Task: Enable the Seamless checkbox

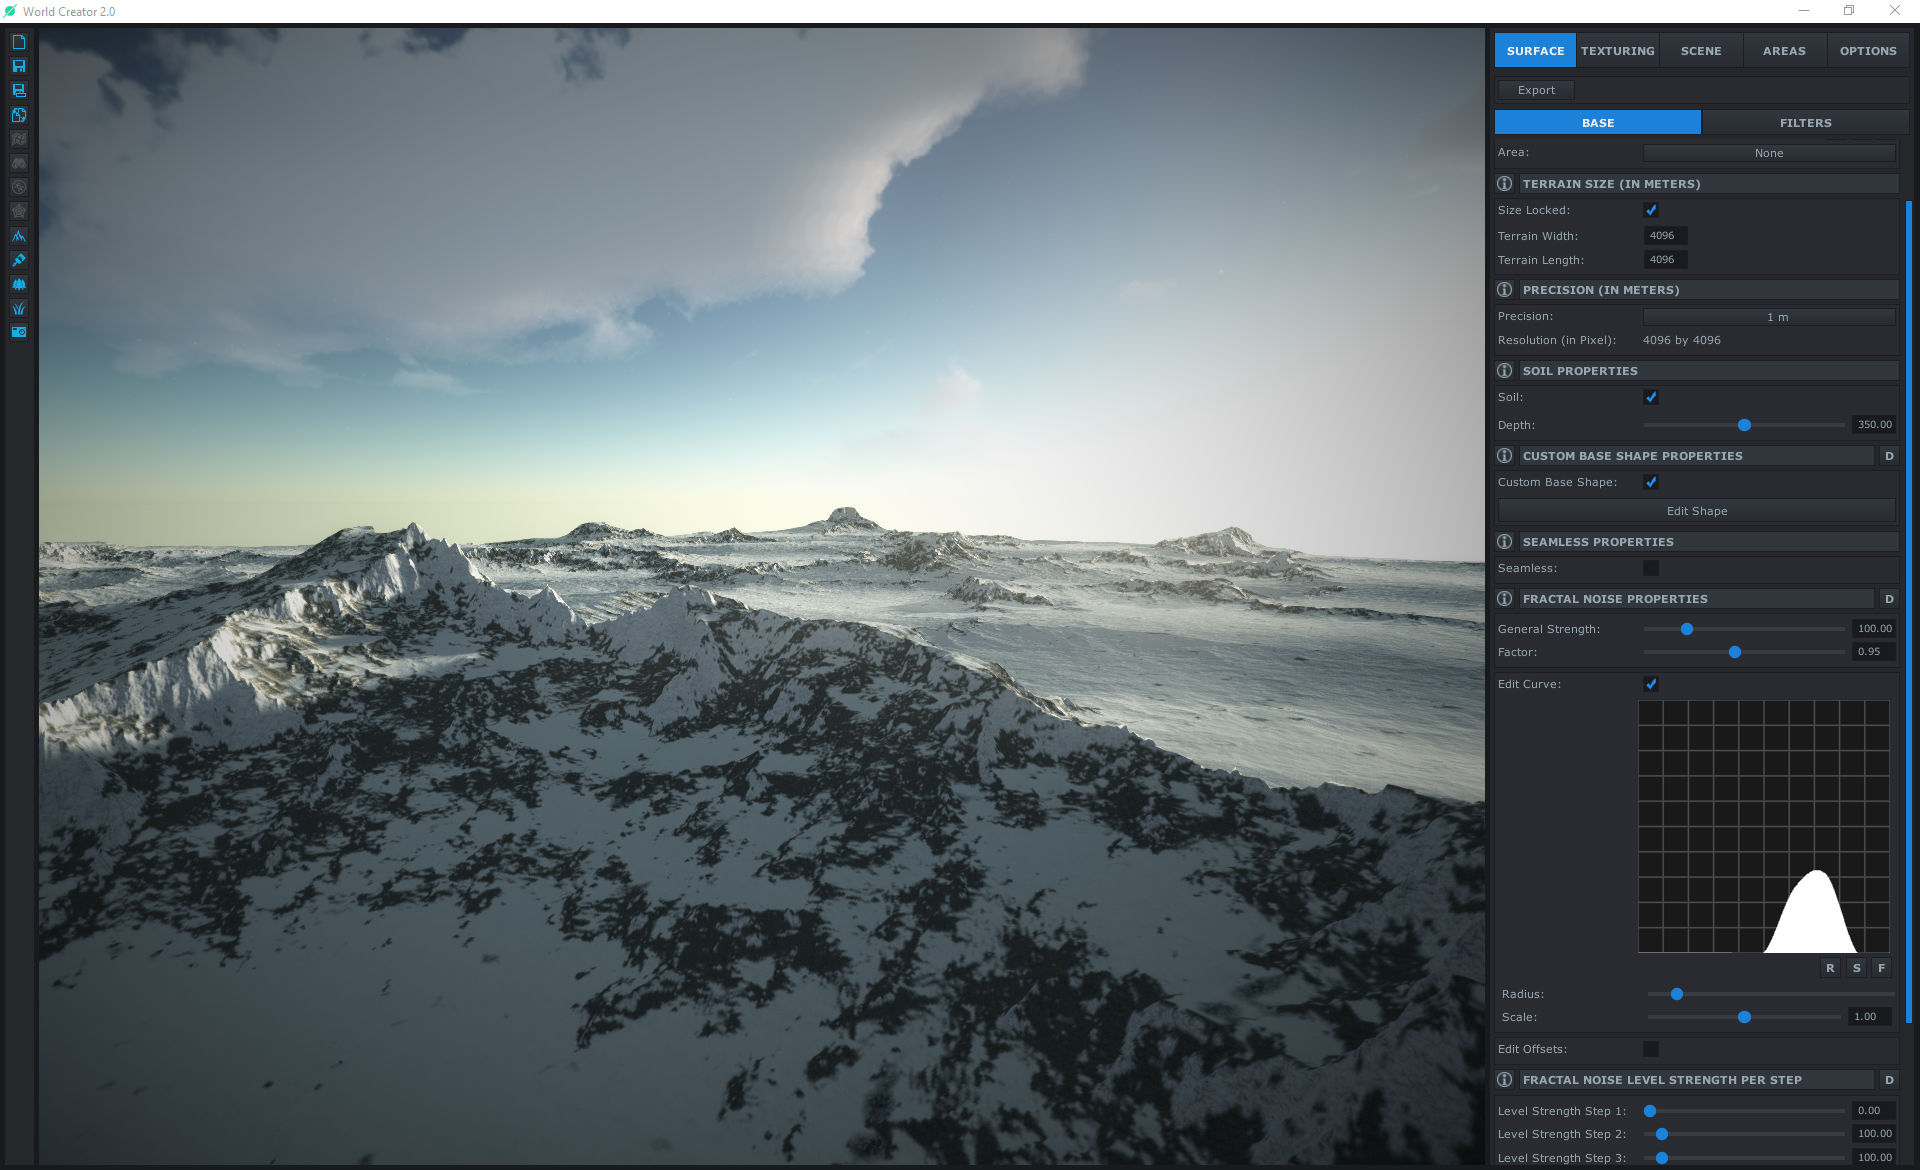Action: pos(1651,568)
